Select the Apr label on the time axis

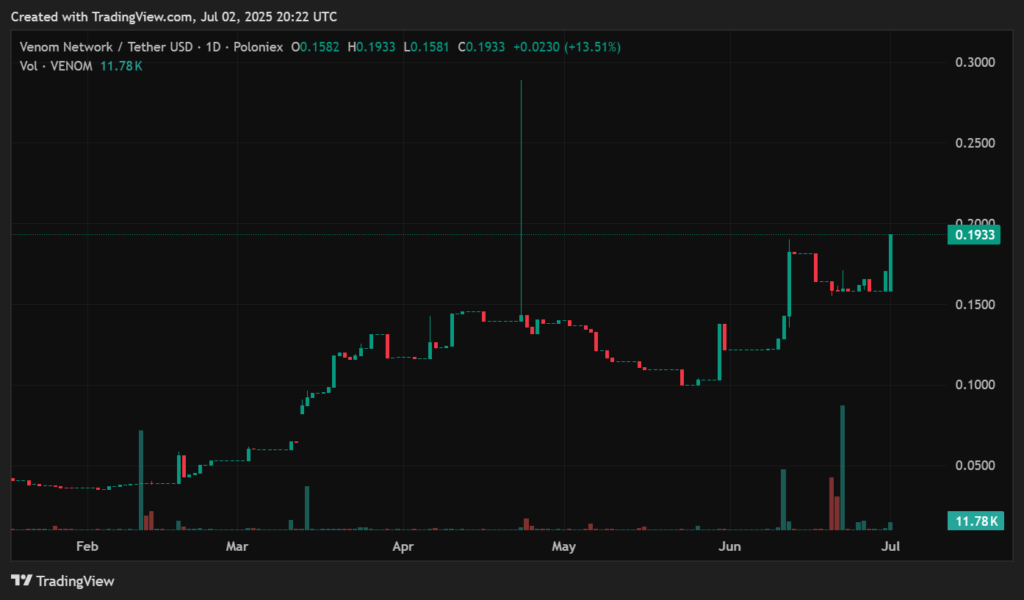[x=403, y=547]
